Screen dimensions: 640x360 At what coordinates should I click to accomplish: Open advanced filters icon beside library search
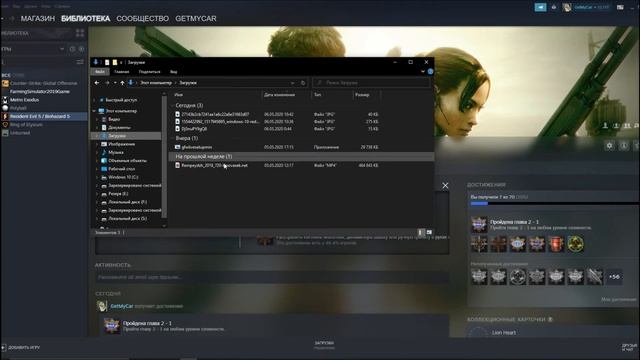pos(80,62)
